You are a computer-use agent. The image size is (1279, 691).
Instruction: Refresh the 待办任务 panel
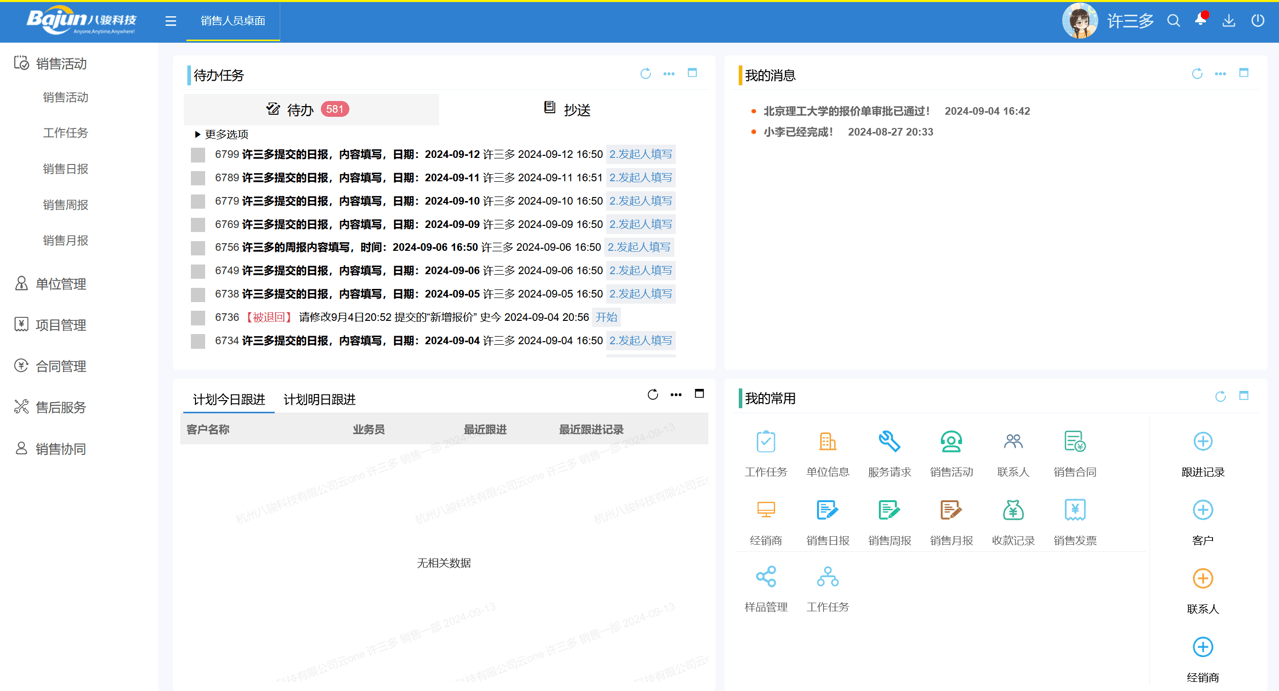(x=645, y=74)
